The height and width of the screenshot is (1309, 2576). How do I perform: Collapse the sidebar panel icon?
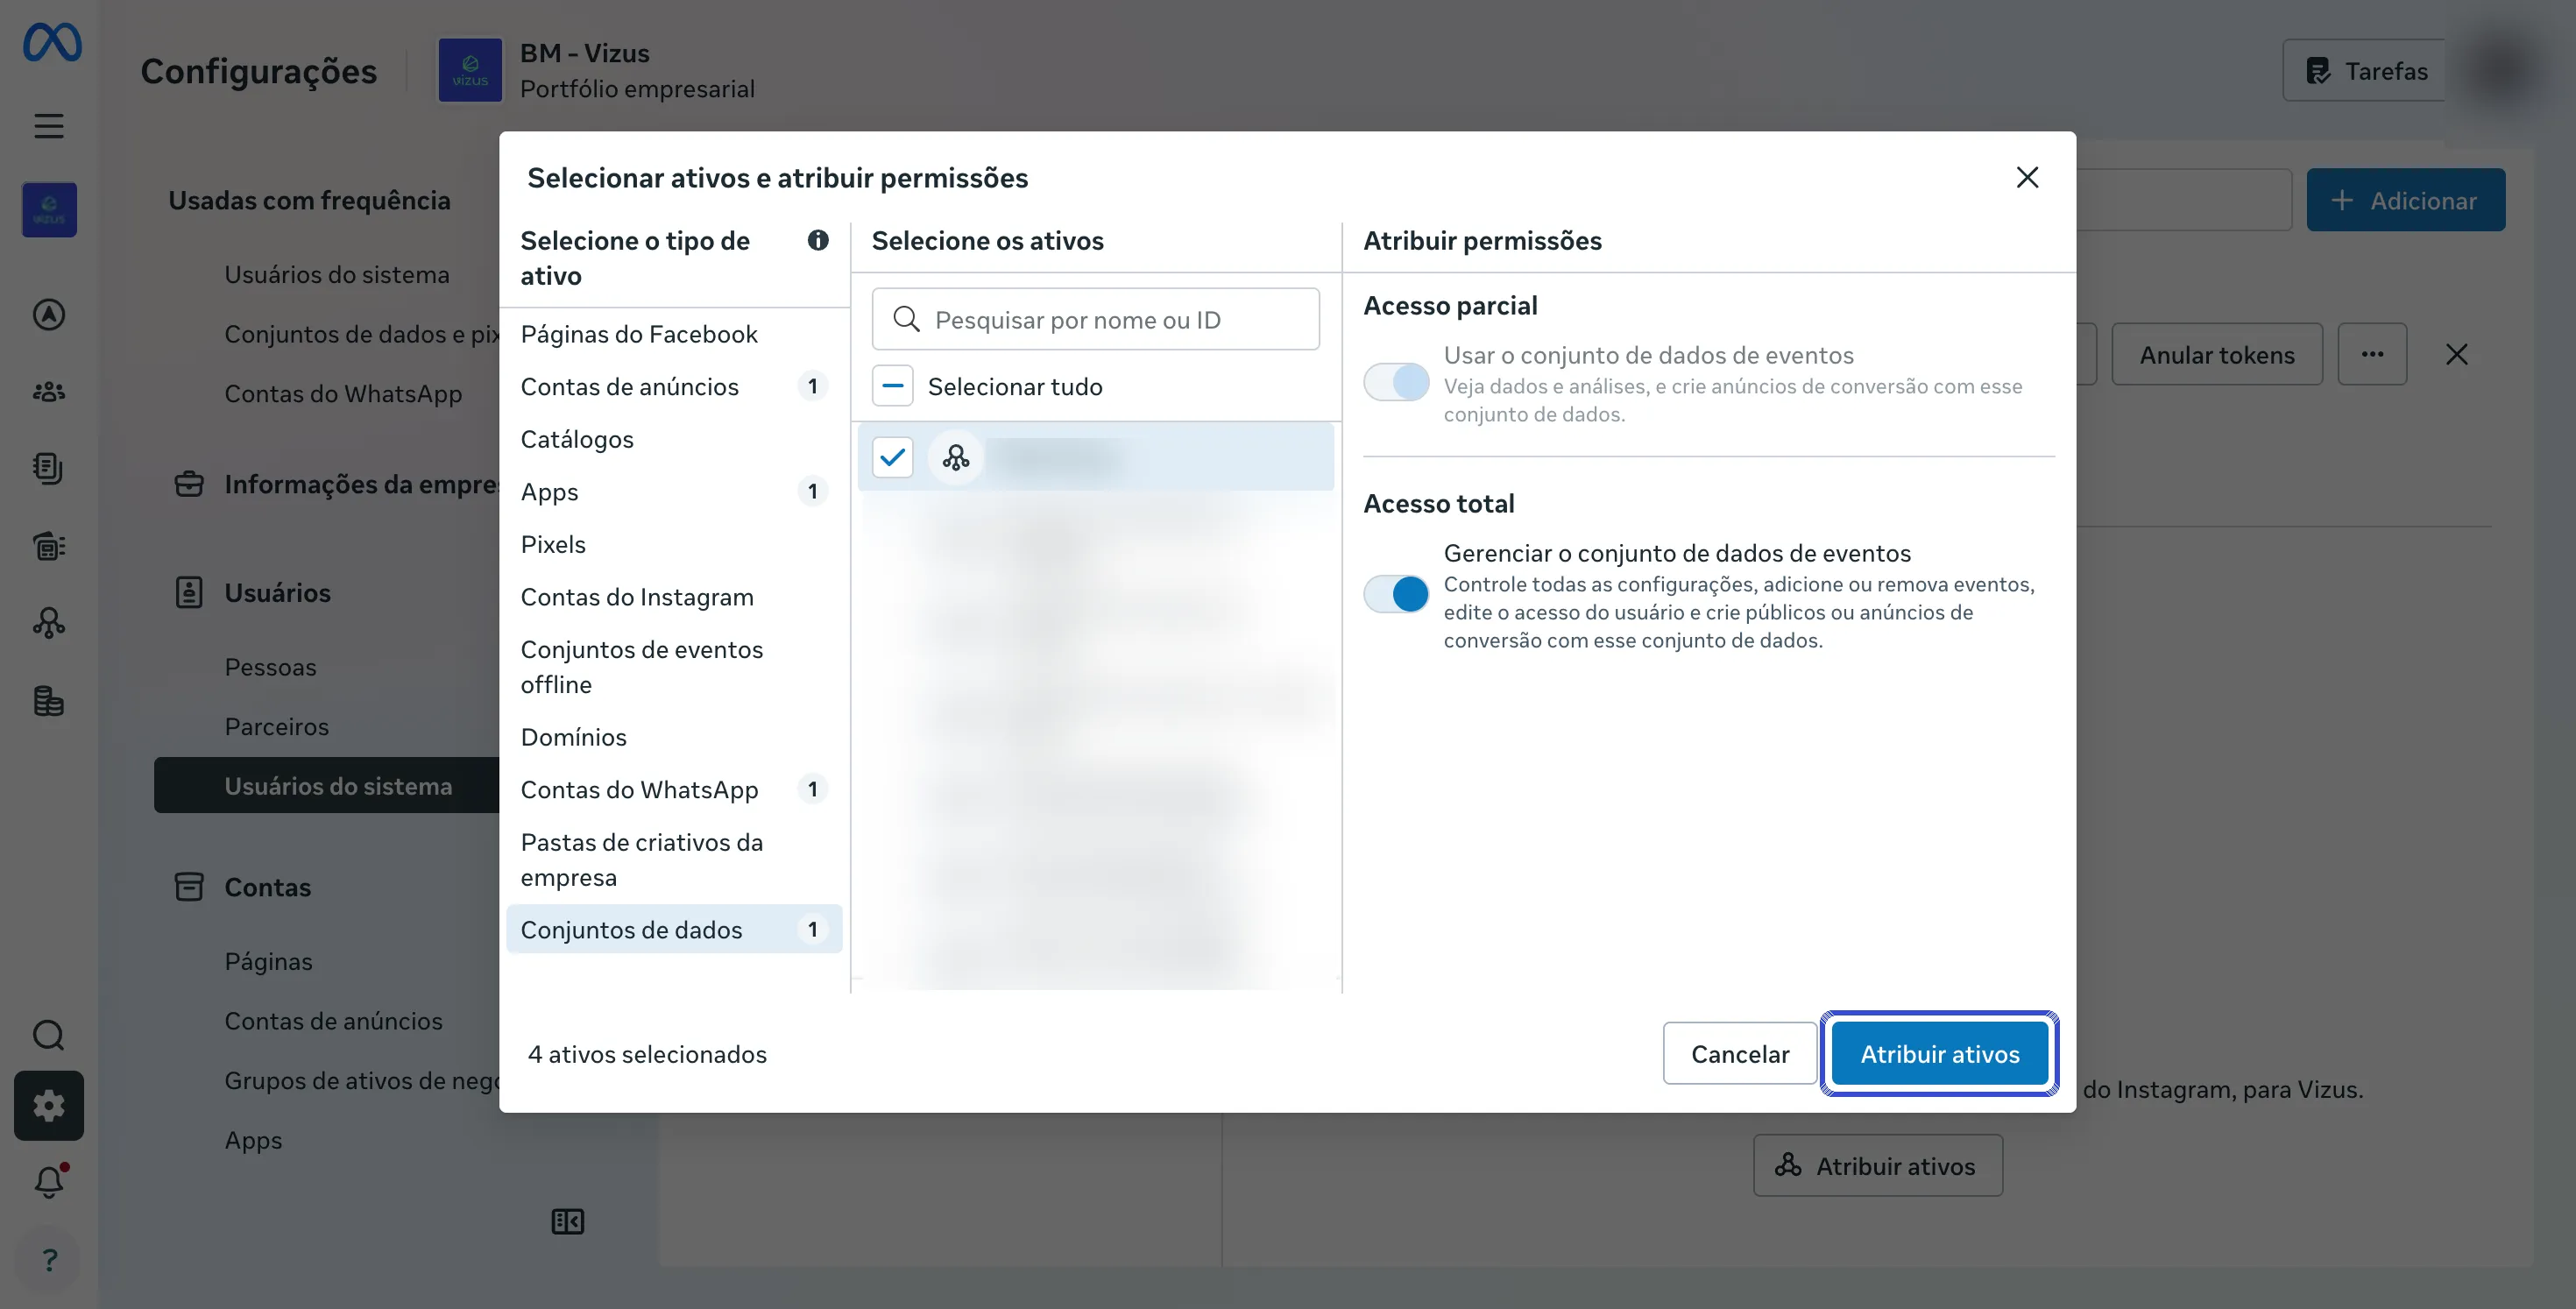pos(568,1222)
